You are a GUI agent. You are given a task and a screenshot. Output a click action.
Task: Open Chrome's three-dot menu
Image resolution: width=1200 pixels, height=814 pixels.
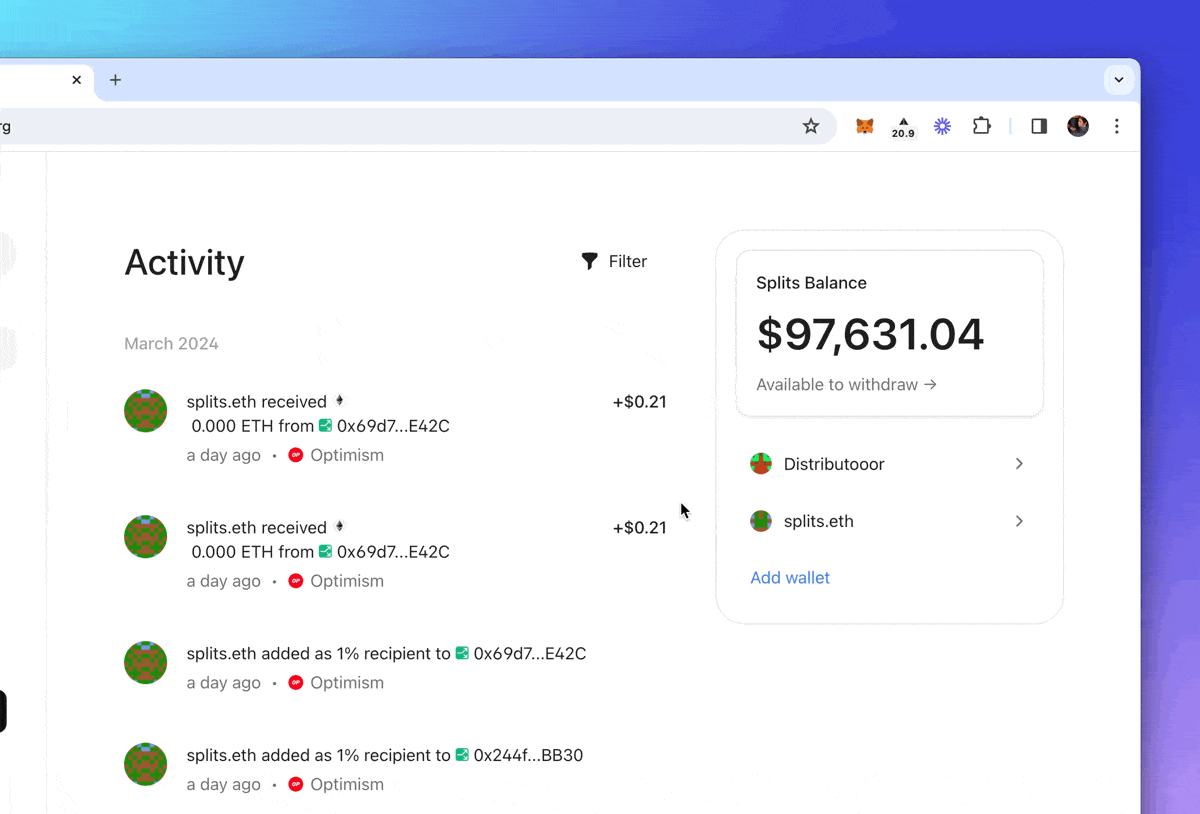1117,126
